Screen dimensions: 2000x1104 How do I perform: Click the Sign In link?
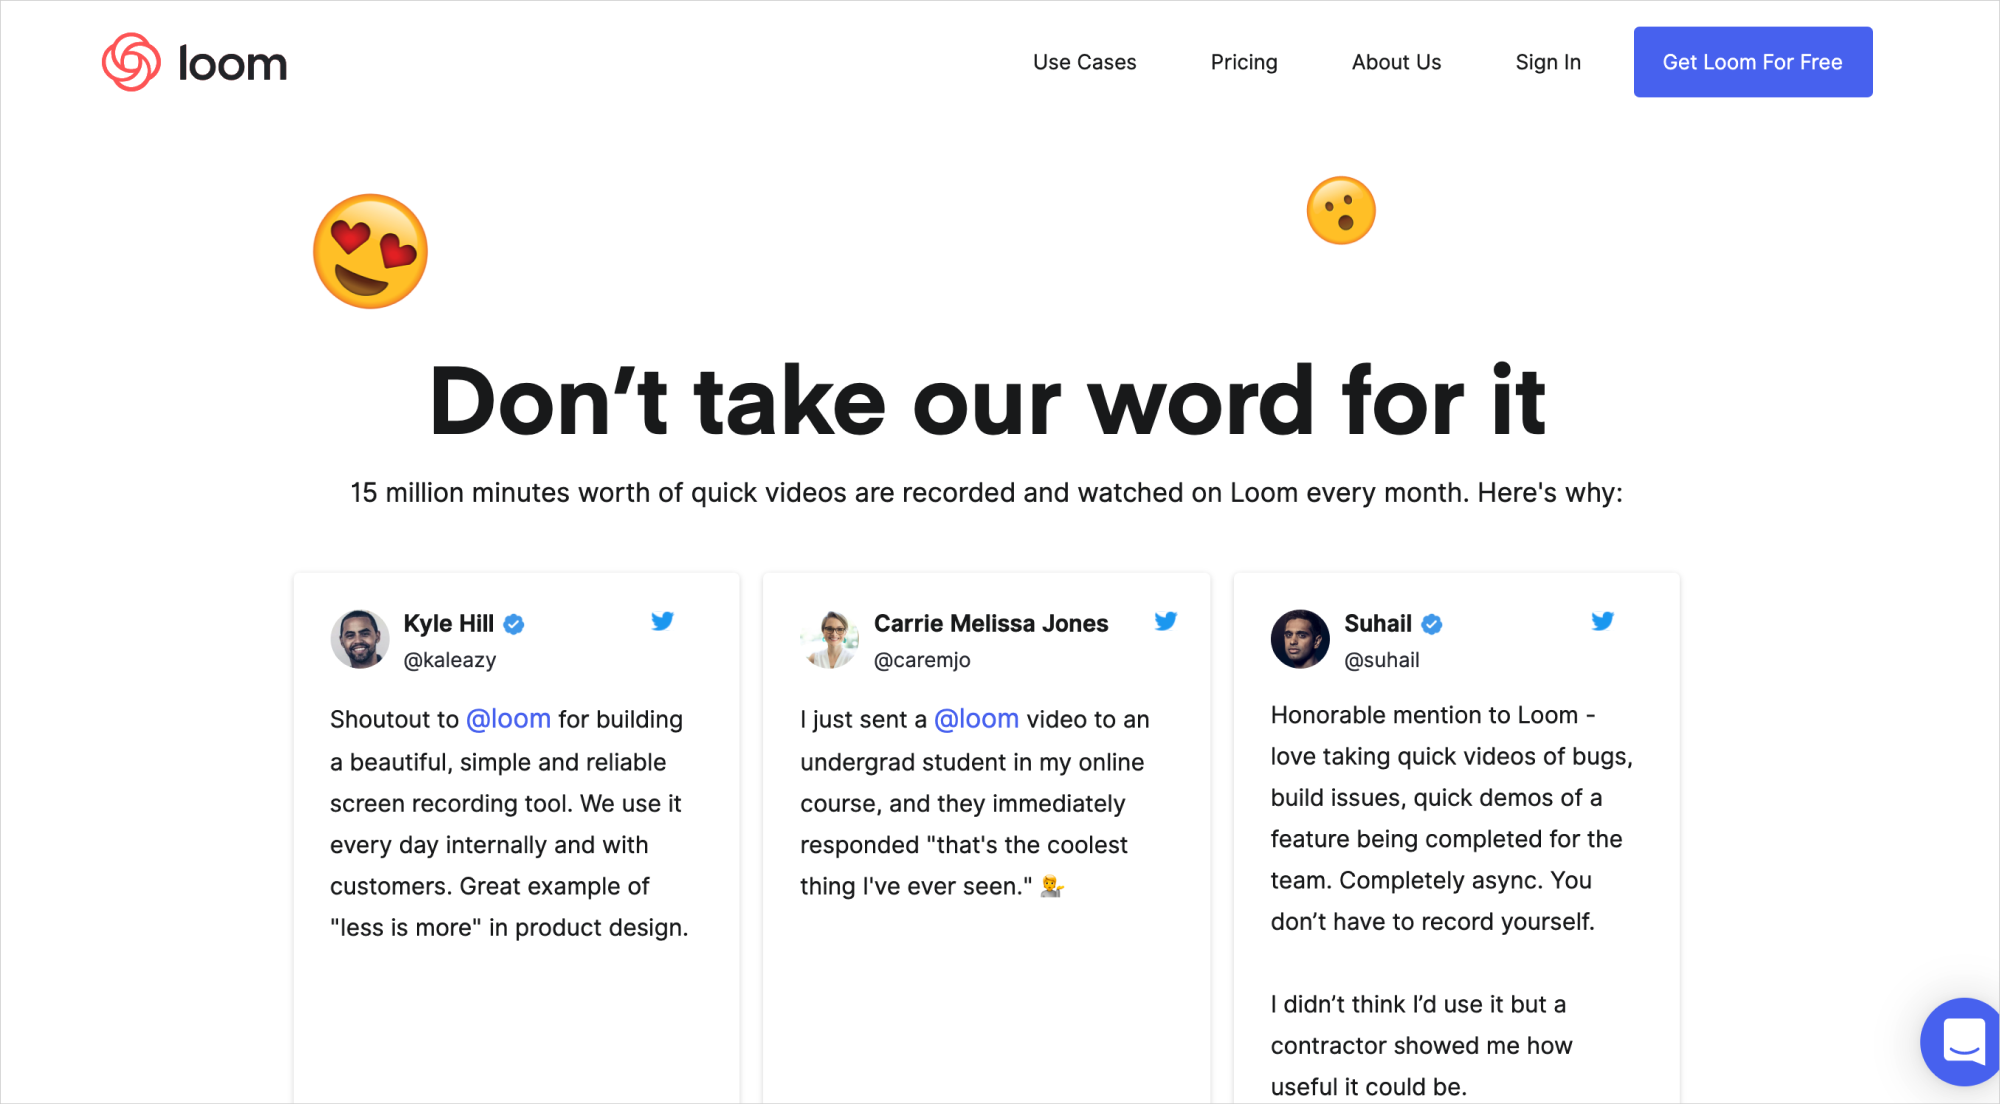tap(1548, 62)
